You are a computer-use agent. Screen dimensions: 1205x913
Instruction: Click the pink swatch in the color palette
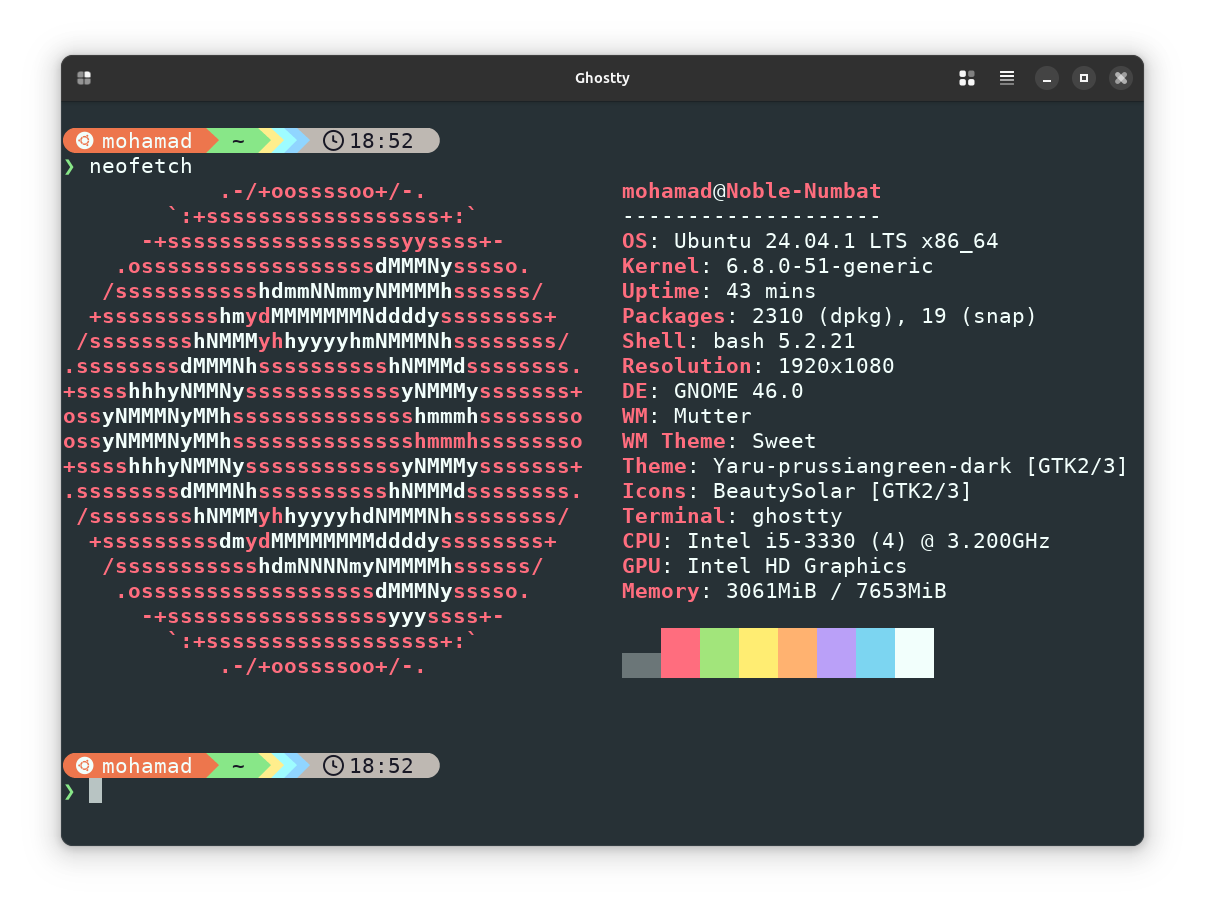pyautogui.click(x=680, y=652)
